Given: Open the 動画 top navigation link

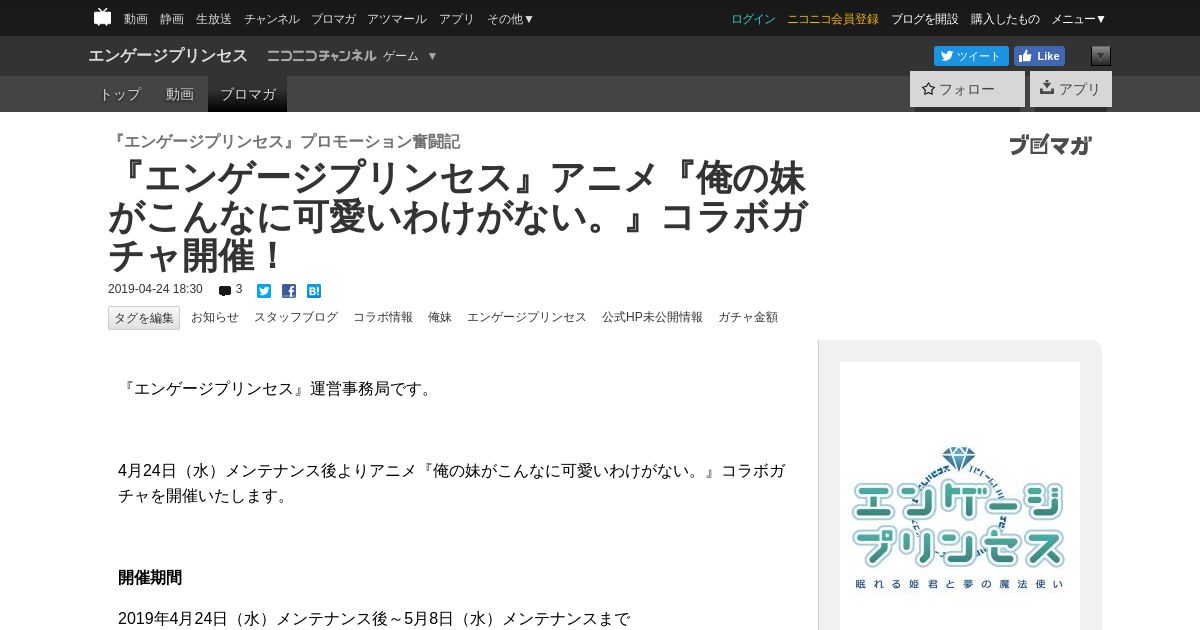Looking at the screenshot, I should [136, 19].
